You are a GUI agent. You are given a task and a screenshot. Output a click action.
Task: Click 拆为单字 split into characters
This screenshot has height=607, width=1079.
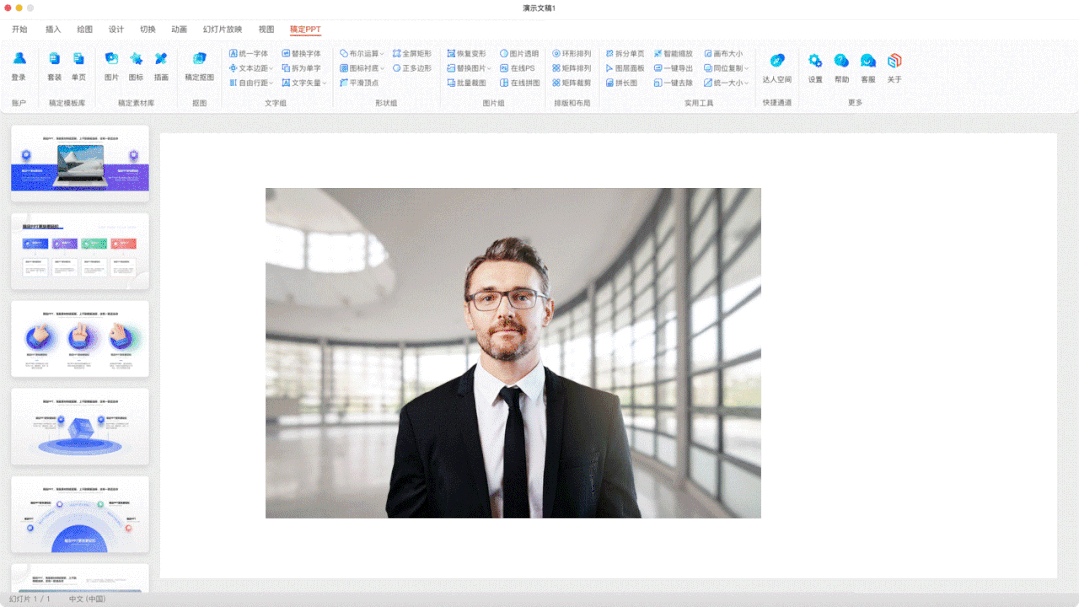301,68
